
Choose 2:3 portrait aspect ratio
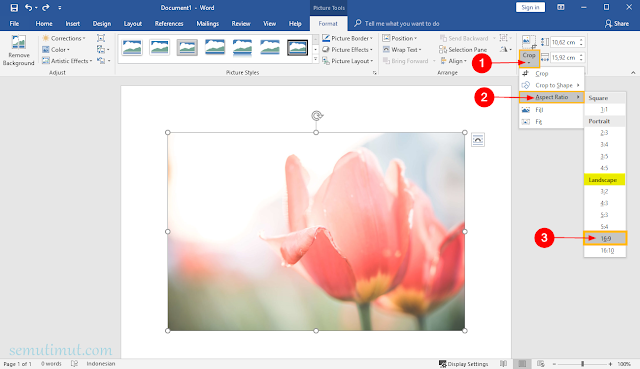coord(604,133)
